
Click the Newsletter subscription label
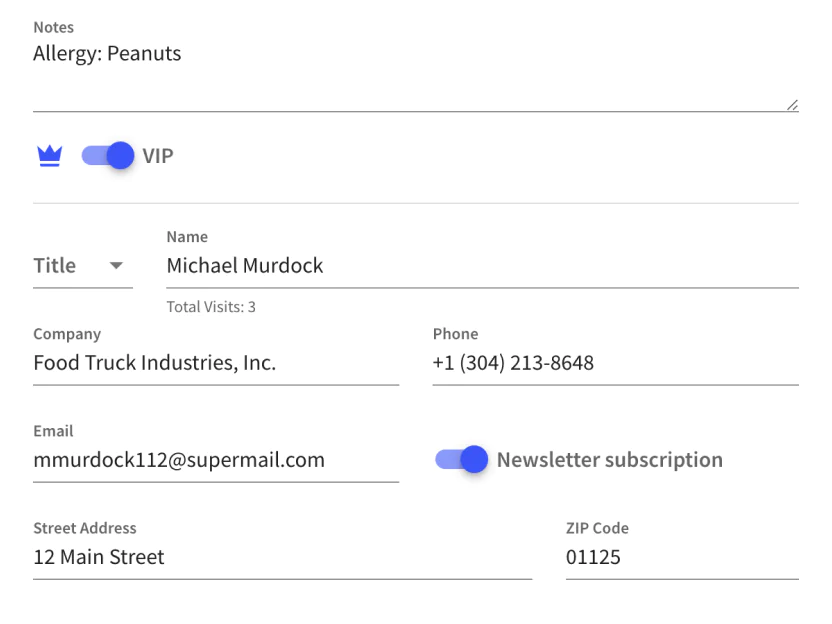point(610,460)
